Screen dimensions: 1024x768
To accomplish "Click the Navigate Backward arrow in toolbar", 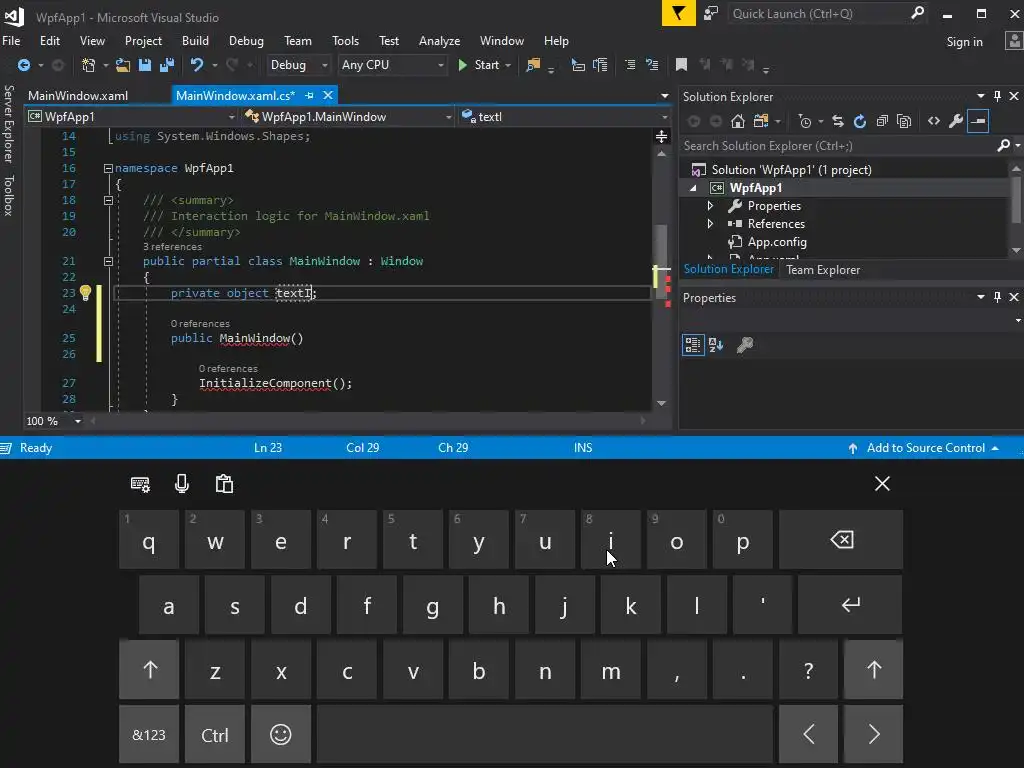I will point(24,65).
